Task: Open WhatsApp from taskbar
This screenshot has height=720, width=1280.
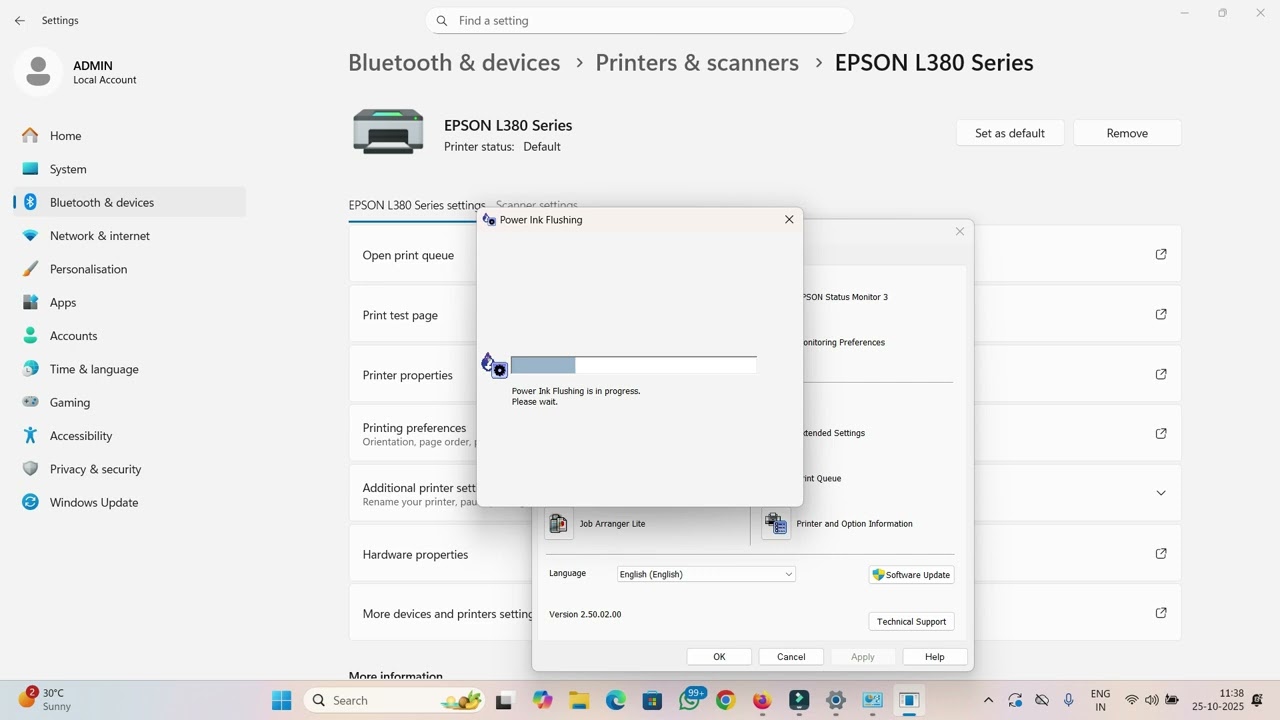Action: [690, 700]
